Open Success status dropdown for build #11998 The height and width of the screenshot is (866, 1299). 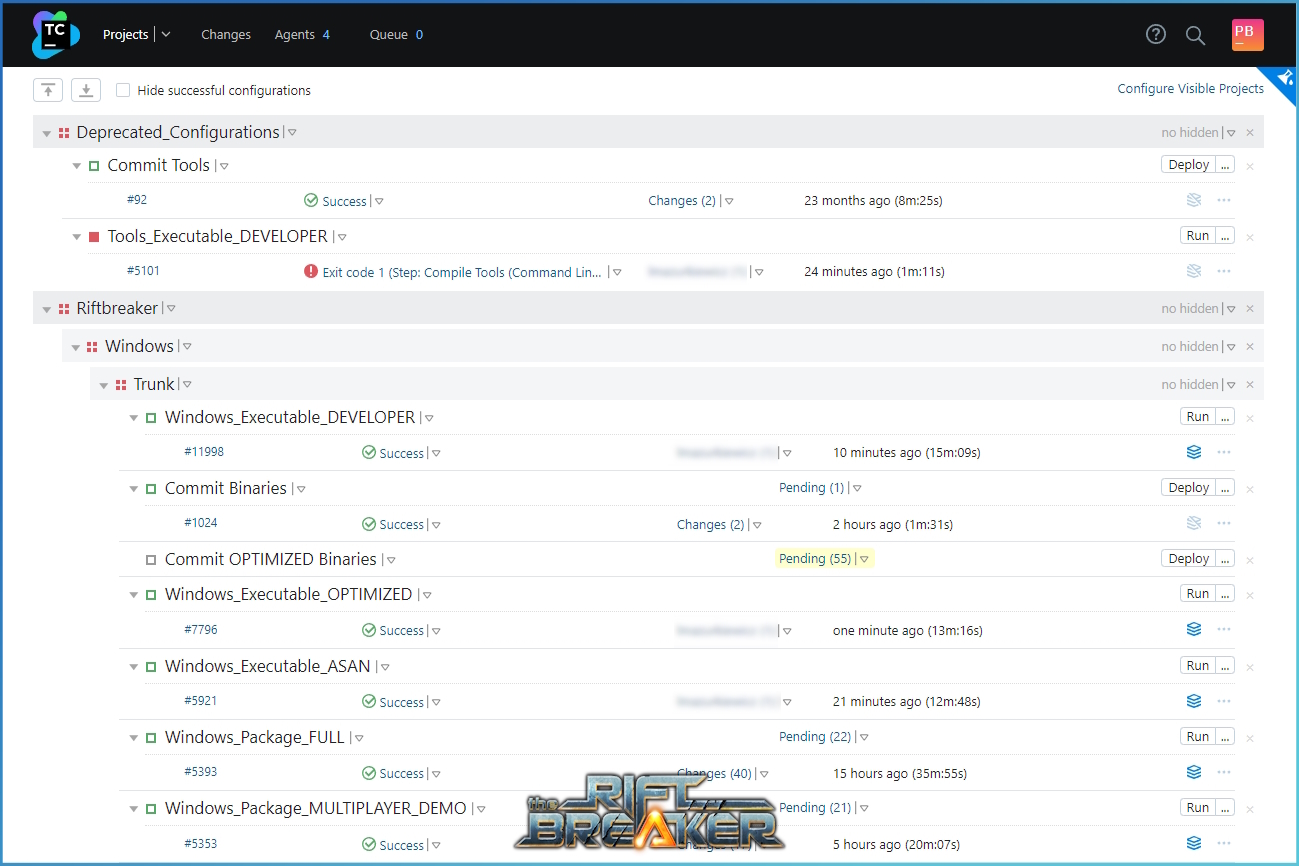pos(436,453)
